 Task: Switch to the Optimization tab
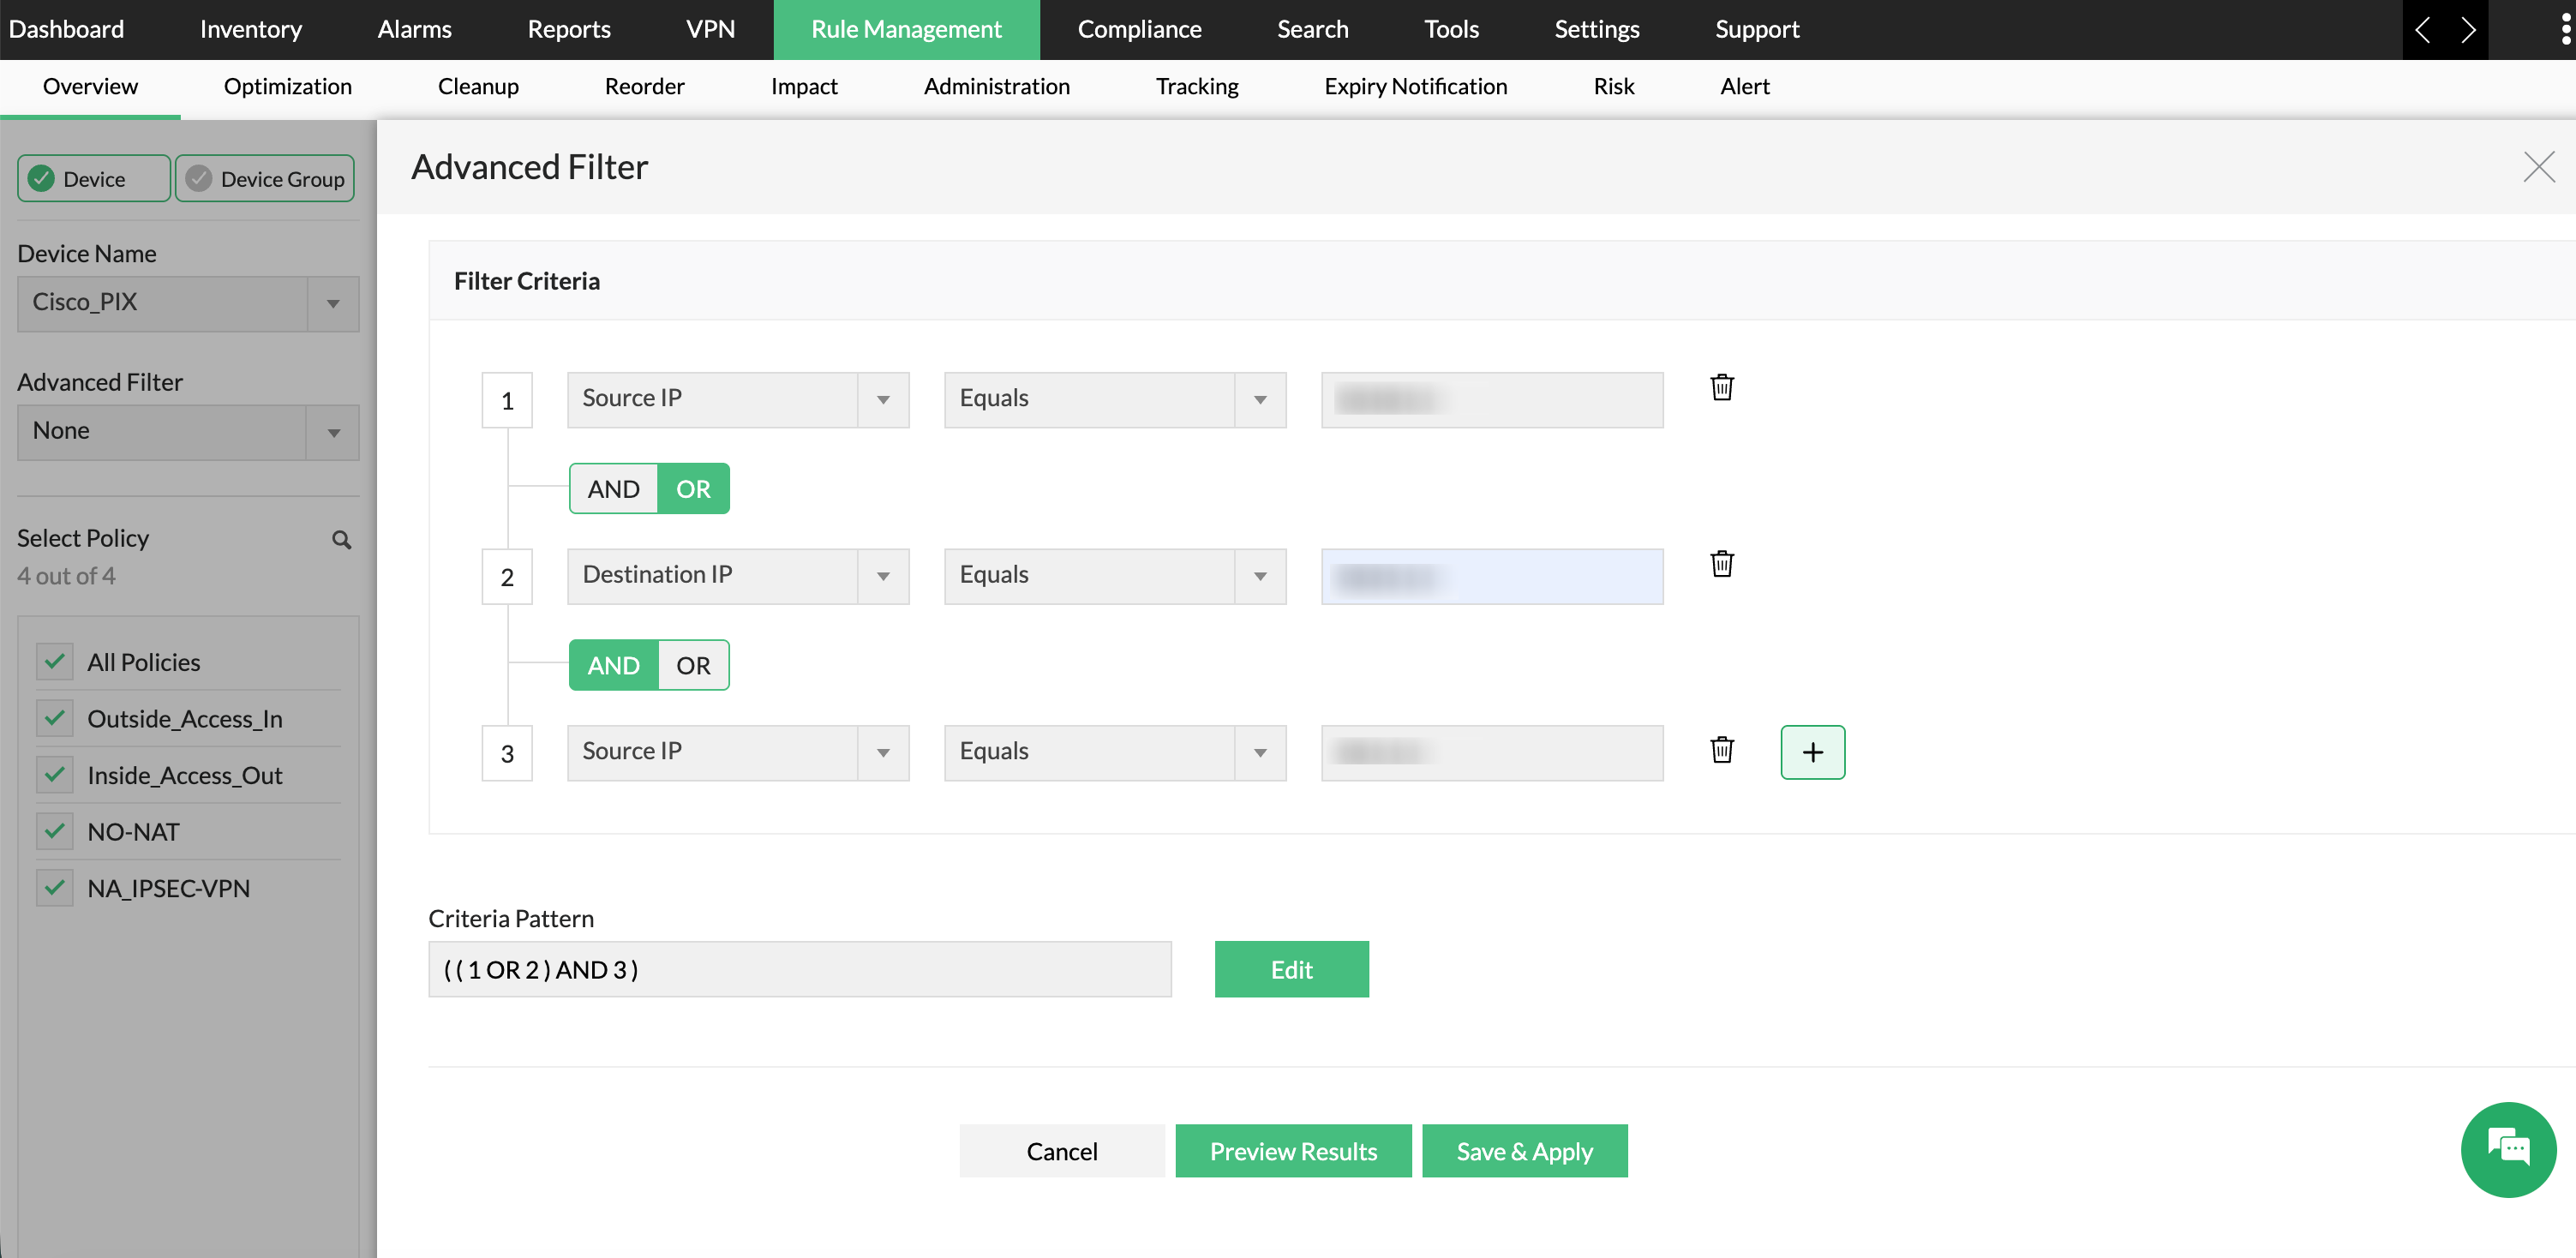coord(287,87)
